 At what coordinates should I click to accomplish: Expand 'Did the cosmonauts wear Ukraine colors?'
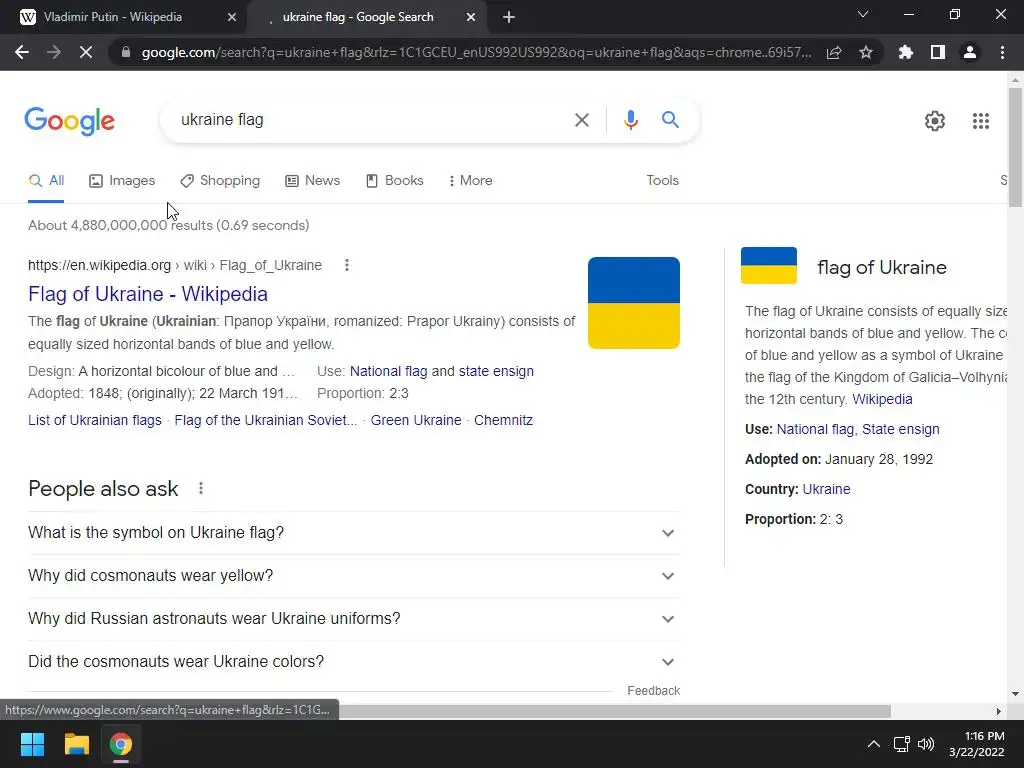click(354, 662)
